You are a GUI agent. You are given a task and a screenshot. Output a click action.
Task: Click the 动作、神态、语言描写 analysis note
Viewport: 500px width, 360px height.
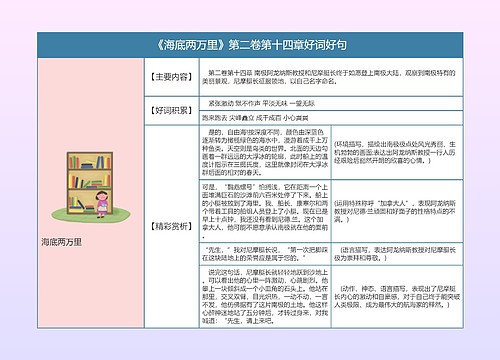pos(397,297)
